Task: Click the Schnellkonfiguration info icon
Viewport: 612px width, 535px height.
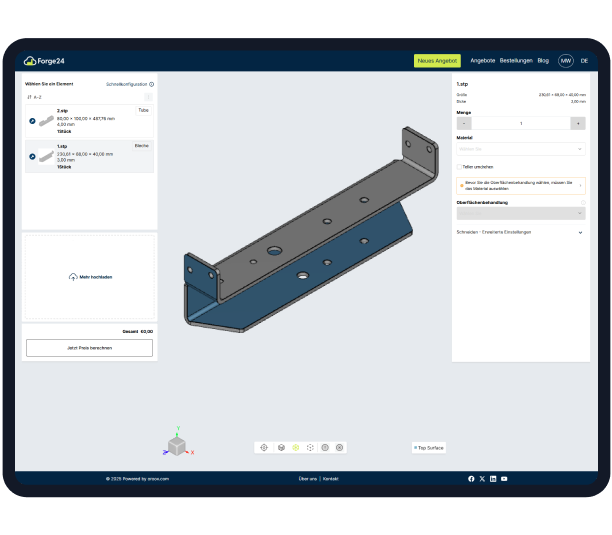Action: point(152,84)
